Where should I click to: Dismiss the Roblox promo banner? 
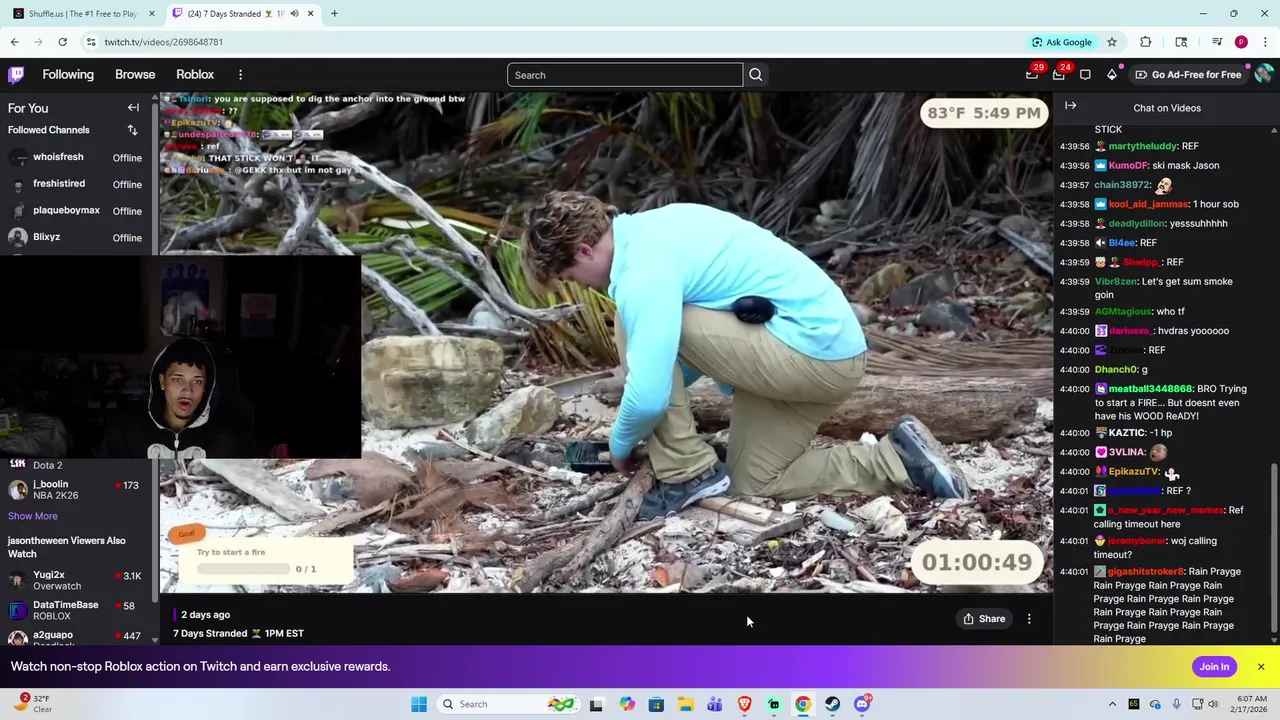[x=1261, y=667]
